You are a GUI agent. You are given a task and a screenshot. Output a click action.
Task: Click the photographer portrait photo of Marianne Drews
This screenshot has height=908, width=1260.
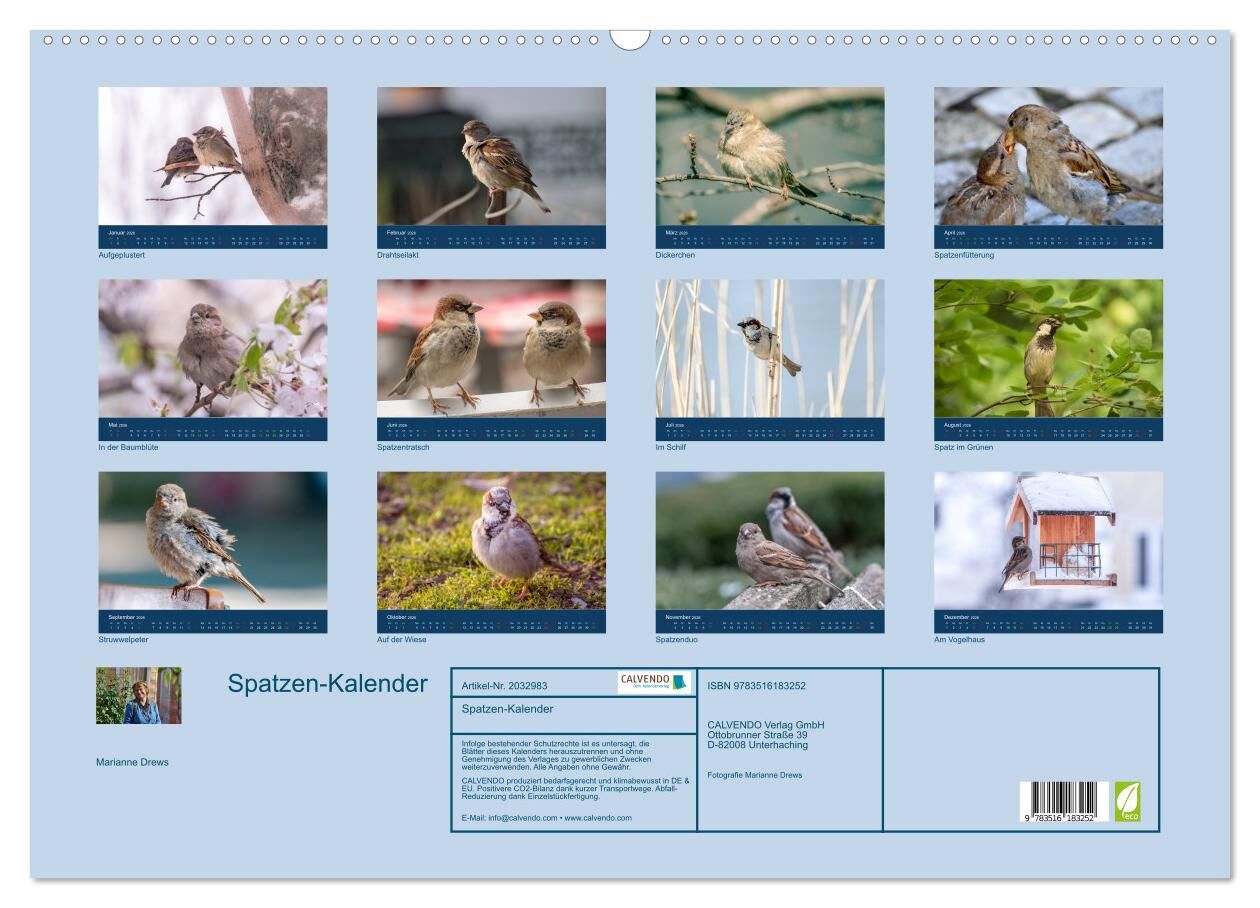[139, 695]
